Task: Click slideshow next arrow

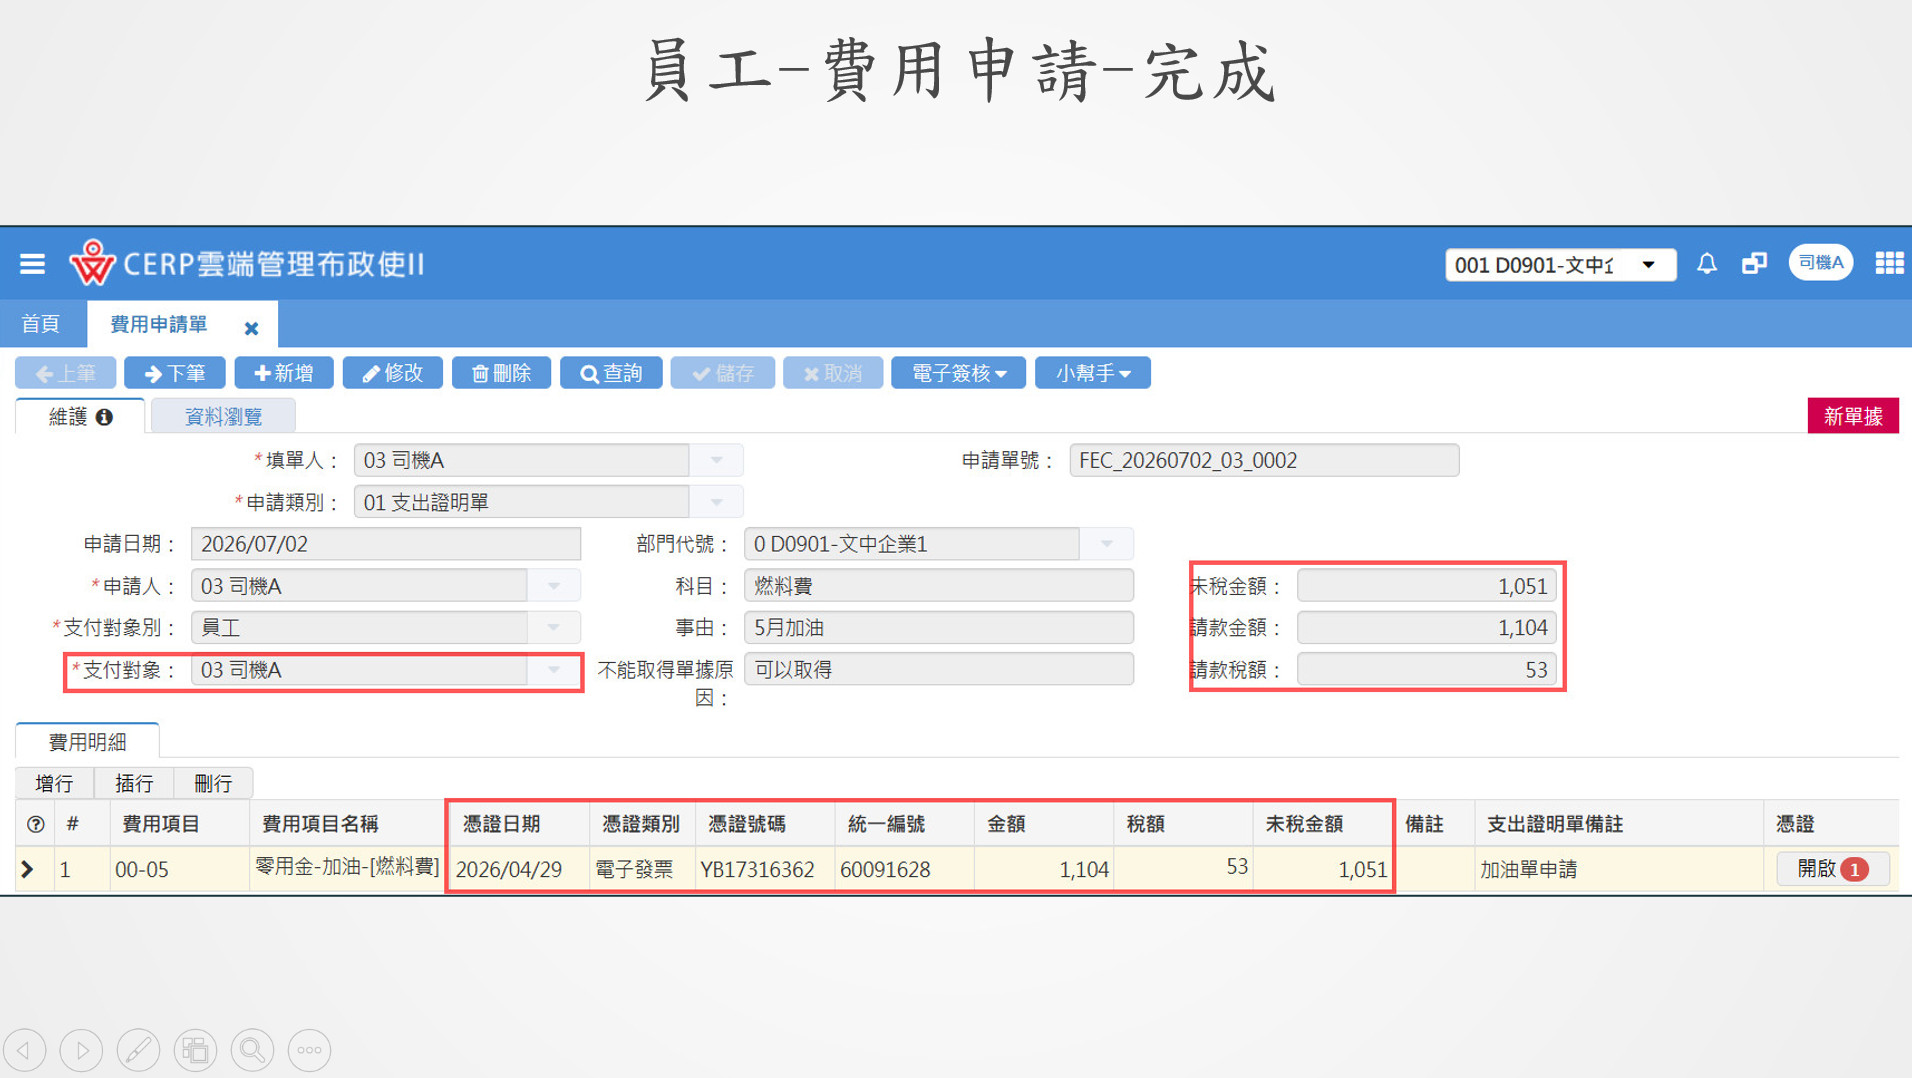Action: 82,1050
